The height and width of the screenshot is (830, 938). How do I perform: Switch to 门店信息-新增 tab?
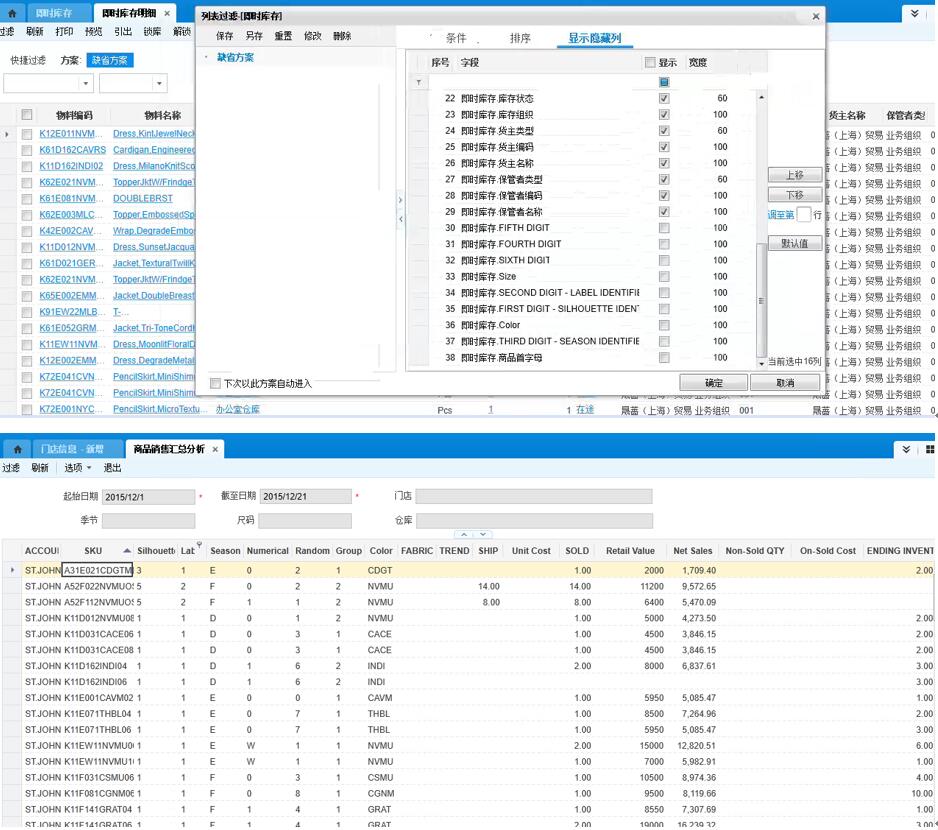pos(72,449)
